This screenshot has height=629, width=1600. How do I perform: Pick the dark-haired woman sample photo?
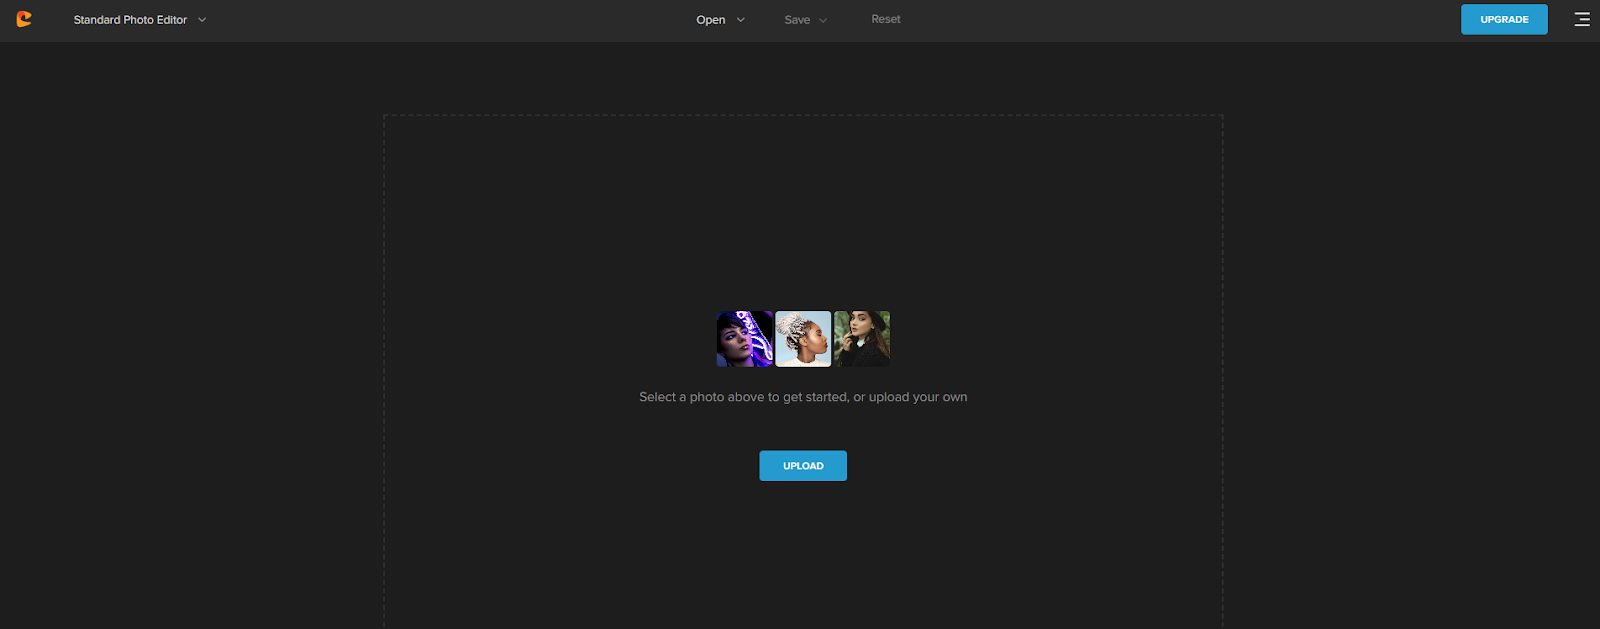[862, 339]
